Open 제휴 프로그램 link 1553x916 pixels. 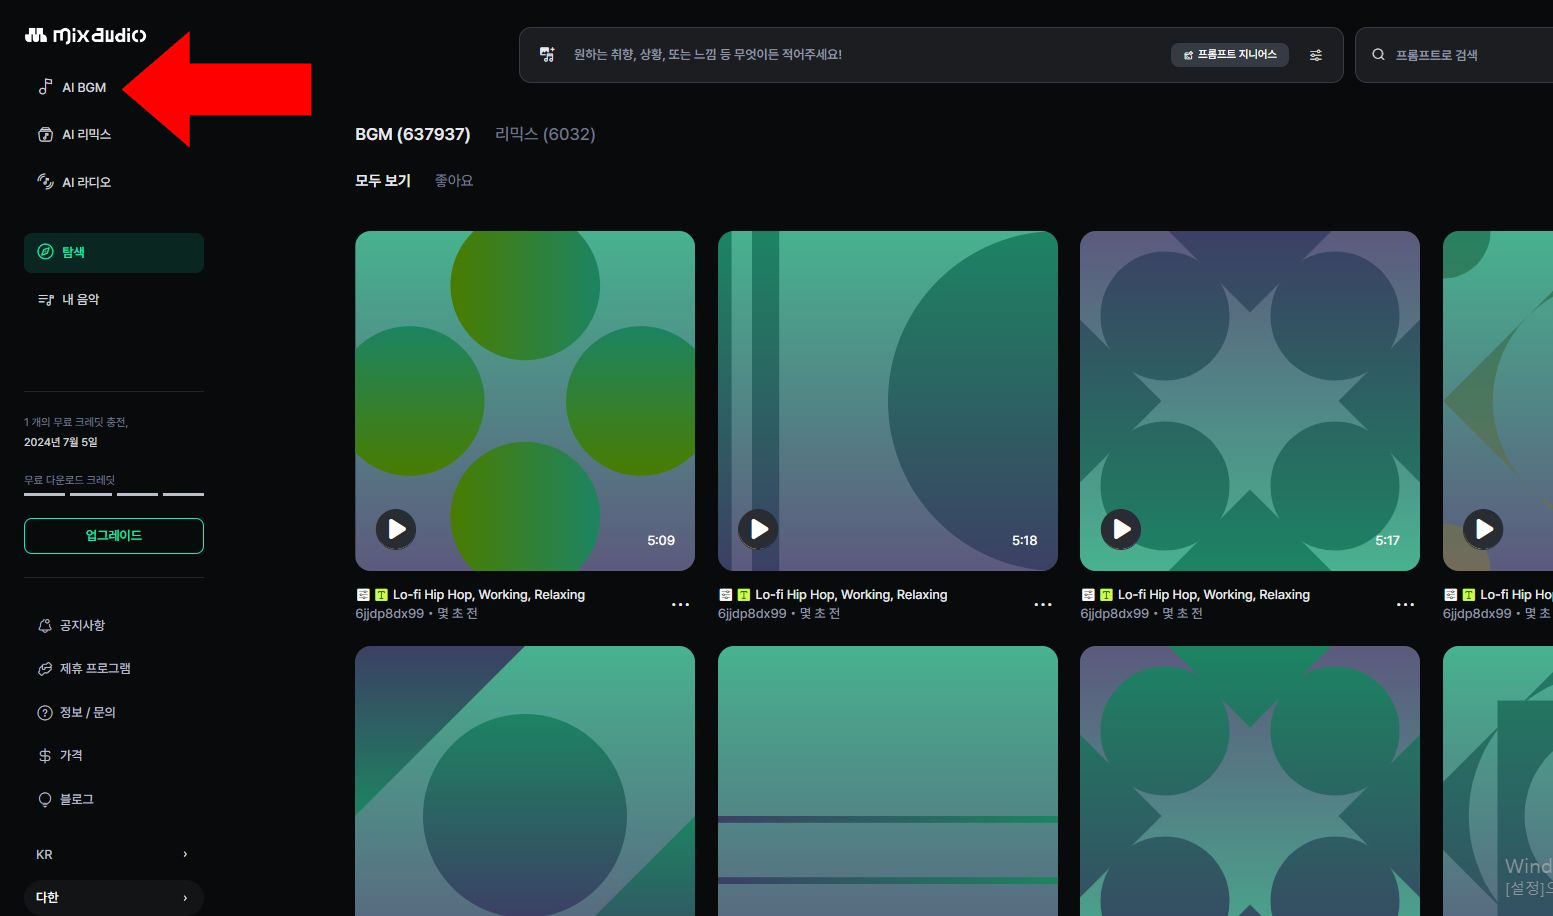point(84,668)
